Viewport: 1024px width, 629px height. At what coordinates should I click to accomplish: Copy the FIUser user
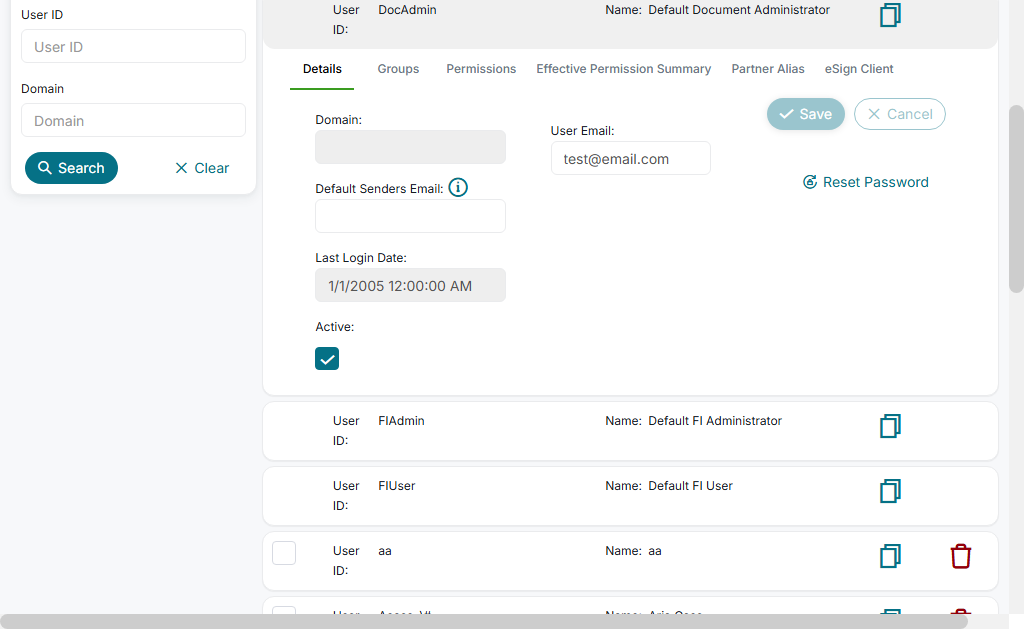point(890,491)
